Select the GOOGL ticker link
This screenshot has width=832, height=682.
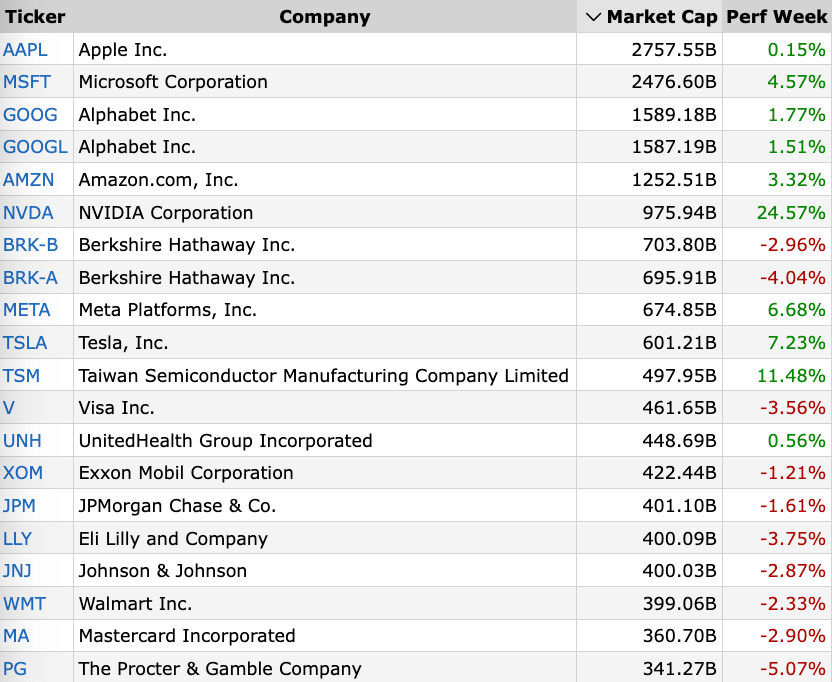(35, 147)
